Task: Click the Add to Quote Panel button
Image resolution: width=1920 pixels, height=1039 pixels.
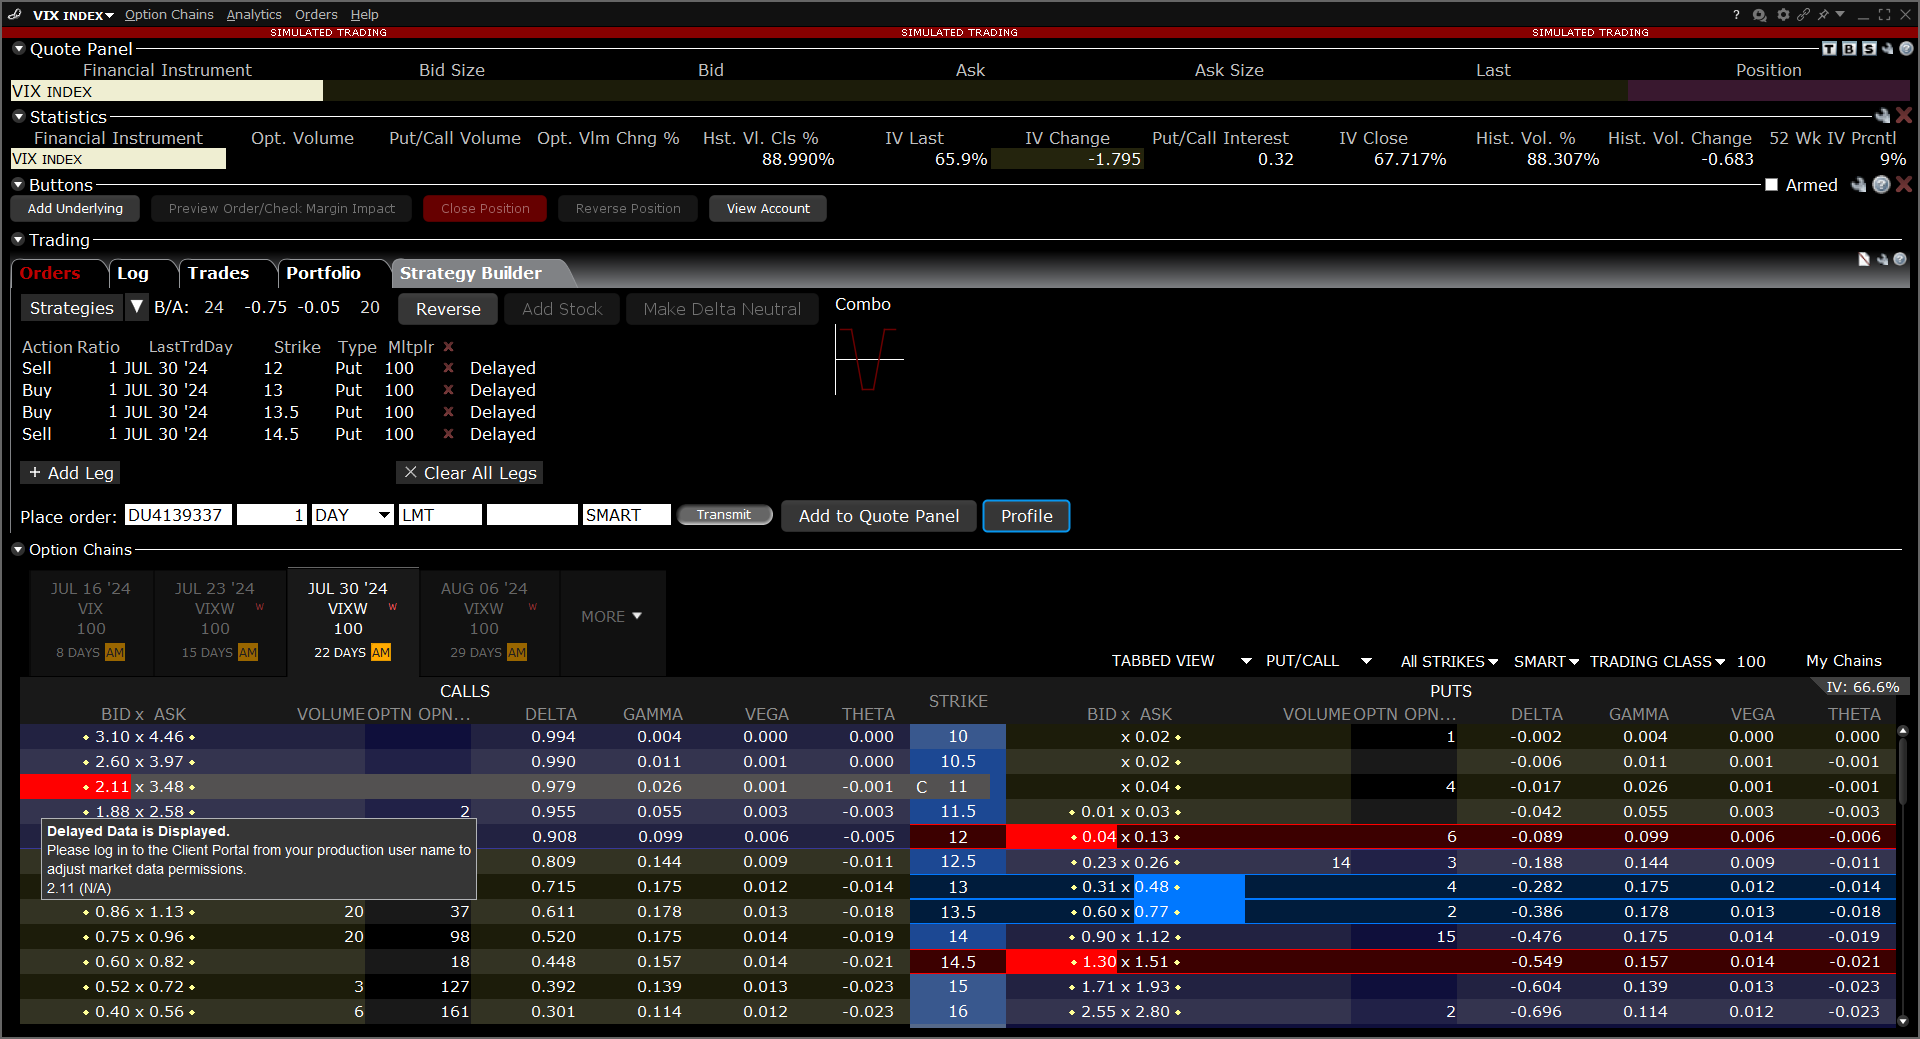Action: click(878, 516)
